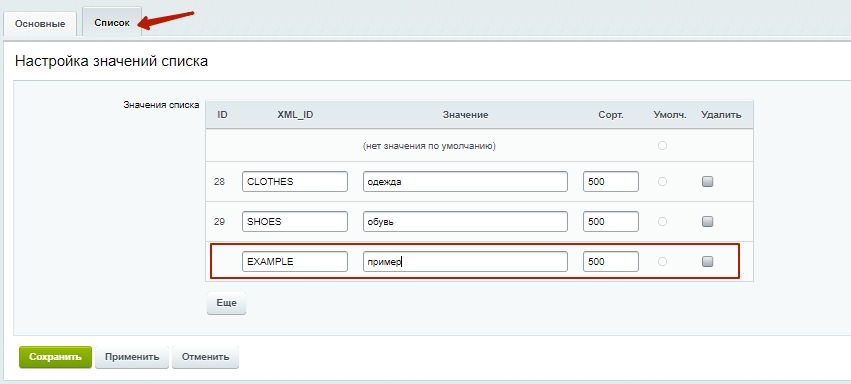Click the Сорт. column header

coord(611,115)
